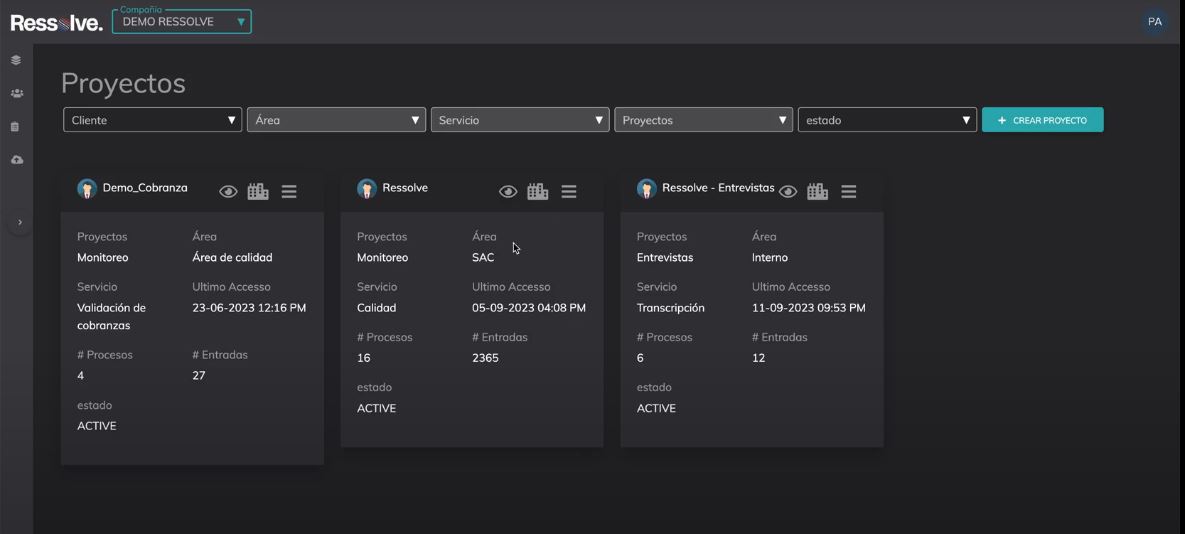1185x534 pixels.
Task: Click building icon on Demo_Cobranza card
Action: click(x=258, y=191)
